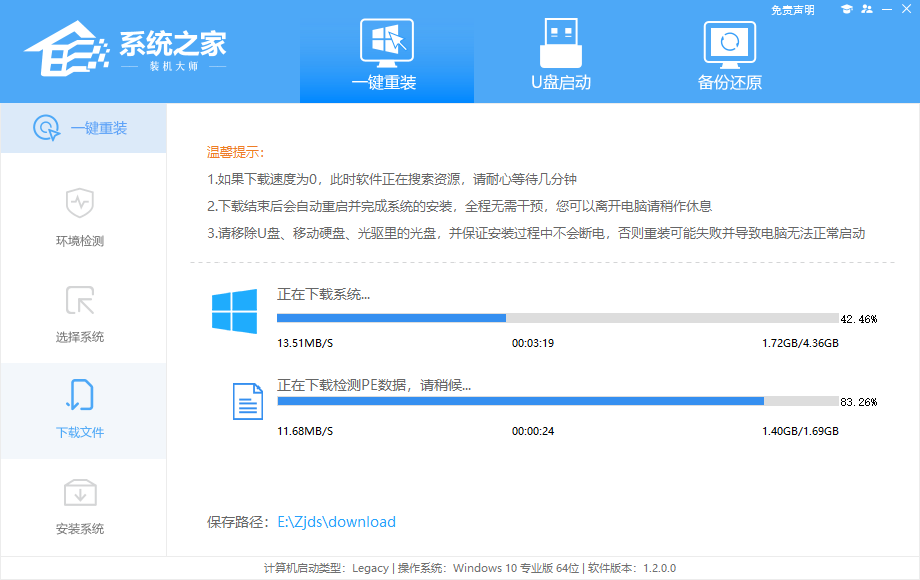Open the tutorial graduation cap icon
The height and width of the screenshot is (580, 920).
tap(846, 9)
